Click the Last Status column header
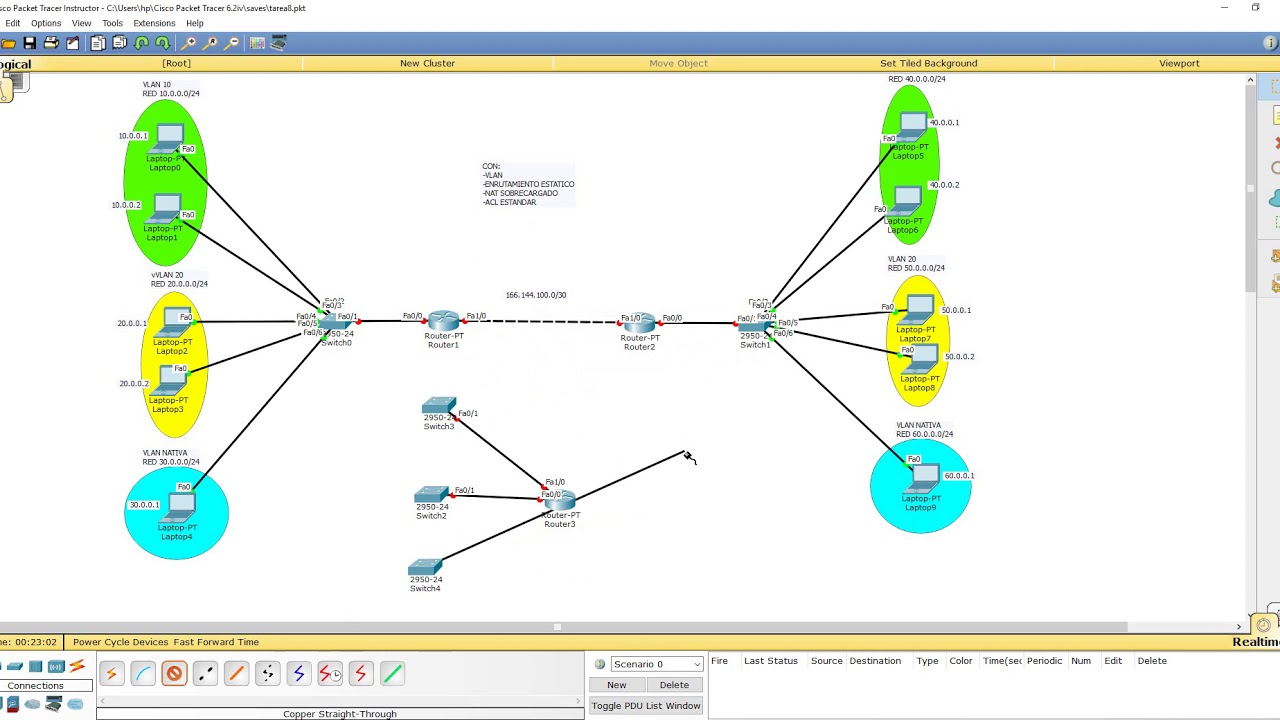The width and height of the screenshot is (1280, 720). click(770, 661)
